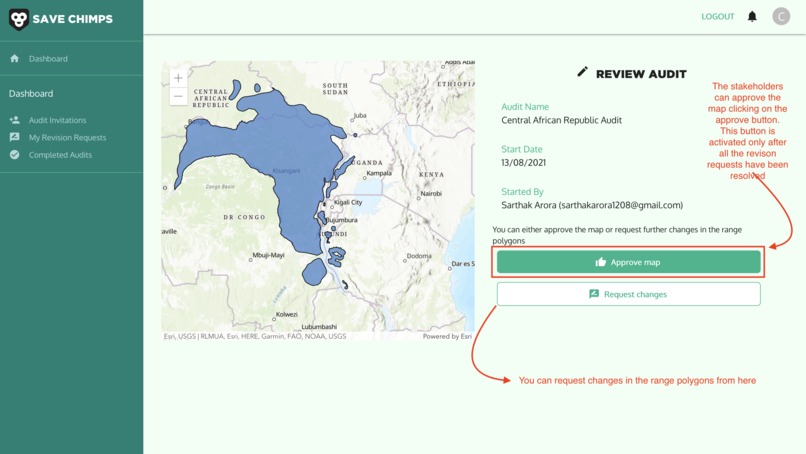The height and width of the screenshot is (454, 806).
Task: Approve the map
Action: tap(629, 262)
